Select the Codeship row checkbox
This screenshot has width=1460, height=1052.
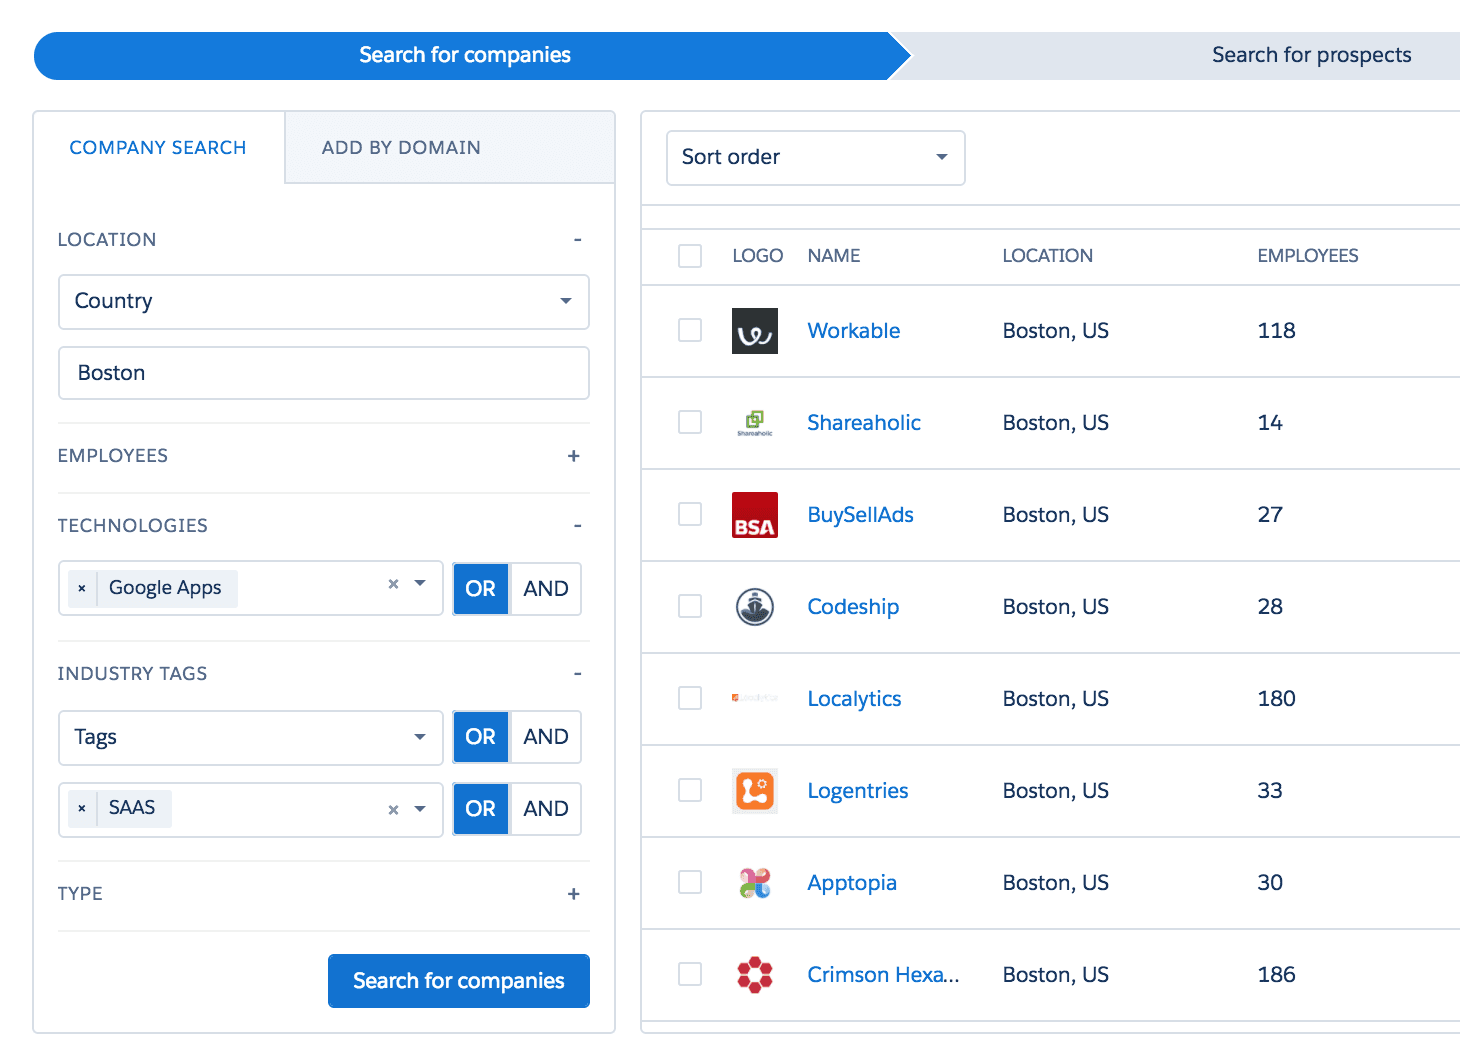tap(690, 606)
